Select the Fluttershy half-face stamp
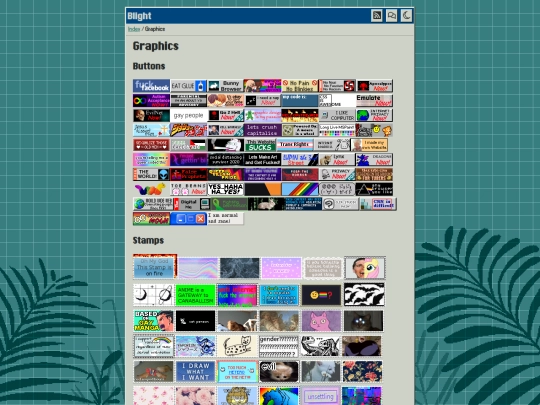The width and height of the screenshot is (540, 405). [x=365, y=268]
